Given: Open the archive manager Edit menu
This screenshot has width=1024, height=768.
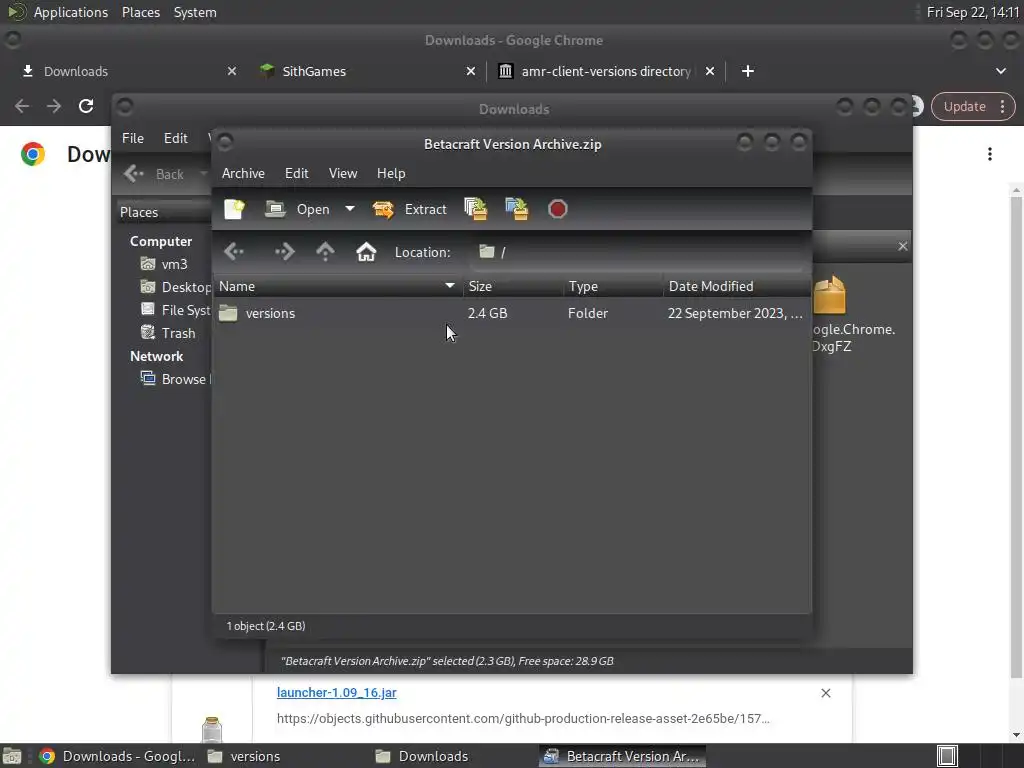Looking at the screenshot, I should (296, 174).
